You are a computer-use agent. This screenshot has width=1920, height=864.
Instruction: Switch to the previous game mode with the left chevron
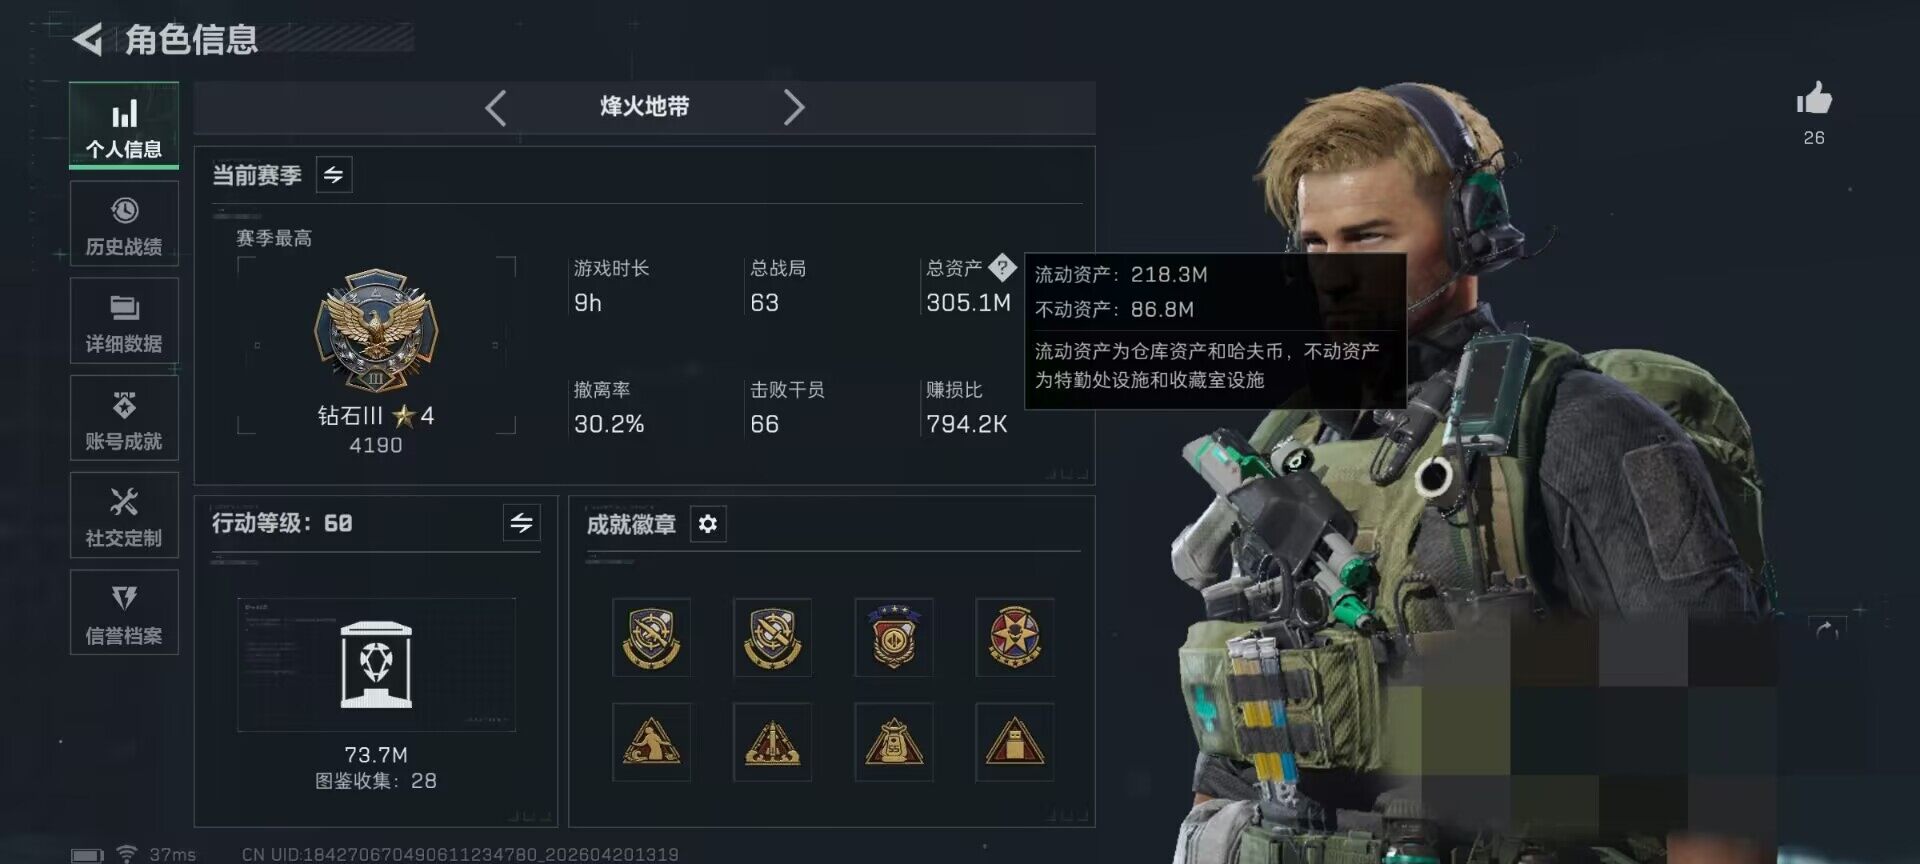495,107
